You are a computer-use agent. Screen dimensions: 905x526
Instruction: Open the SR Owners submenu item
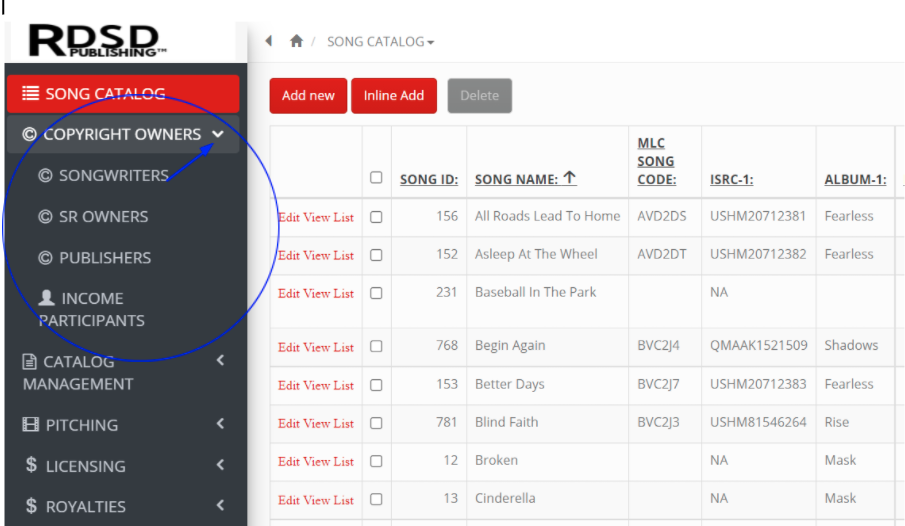[x=103, y=217]
